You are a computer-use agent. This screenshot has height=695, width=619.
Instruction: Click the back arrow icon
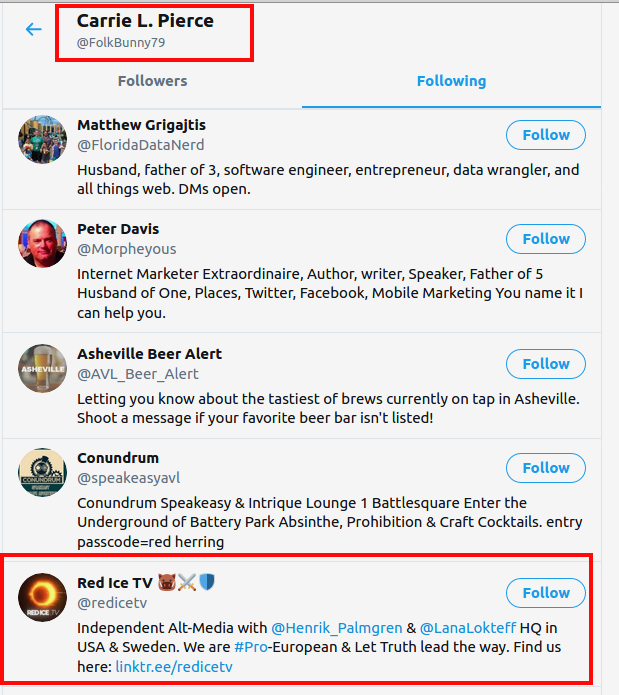pyautogui.click(x=34, y=29)
